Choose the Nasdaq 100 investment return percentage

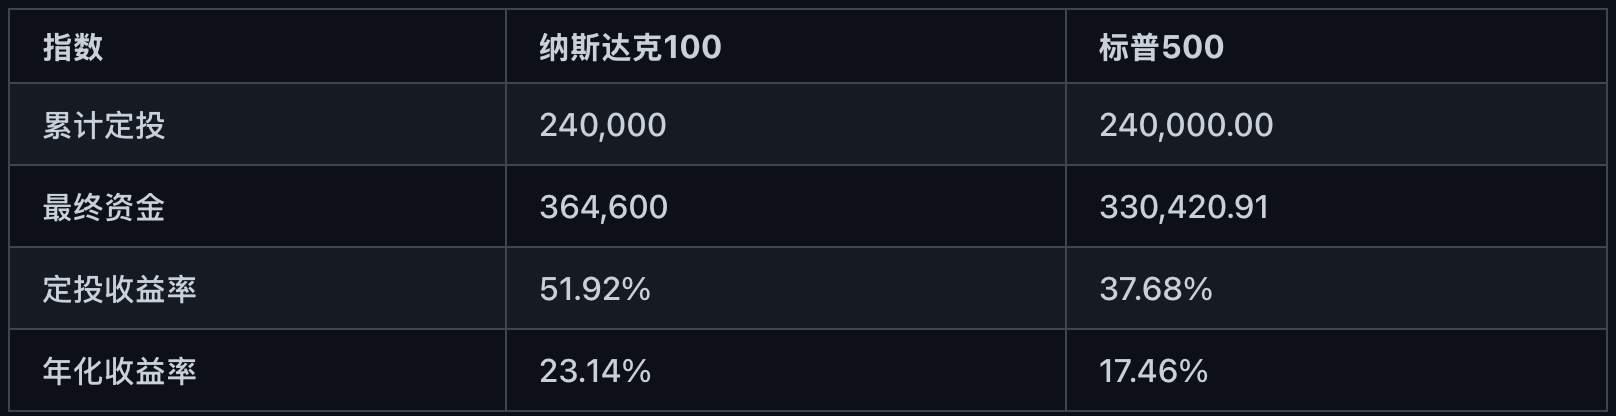pyautogui.click(x=595, y=289)
